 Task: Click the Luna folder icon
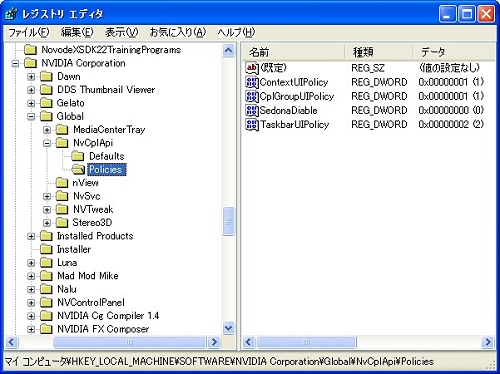pyautogui.click(x=46, y=263)
